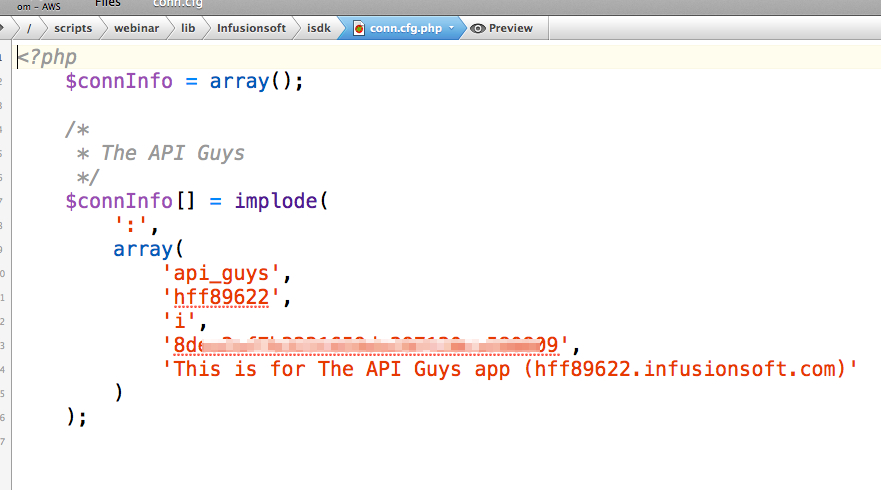The image size is (881, 490).
Task: Select the lib breadcrumb segment
Action: coord(188,28)
